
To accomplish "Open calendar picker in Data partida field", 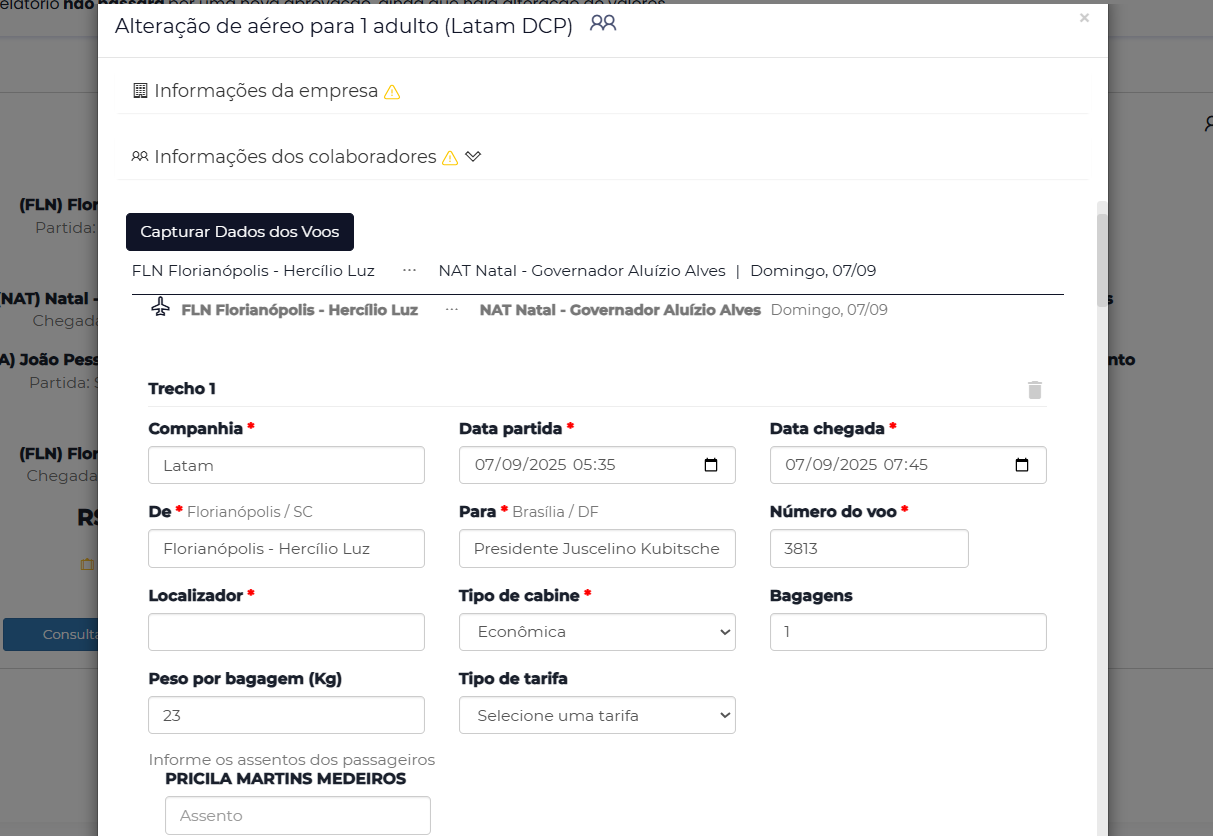I will [x=711, y=465].
